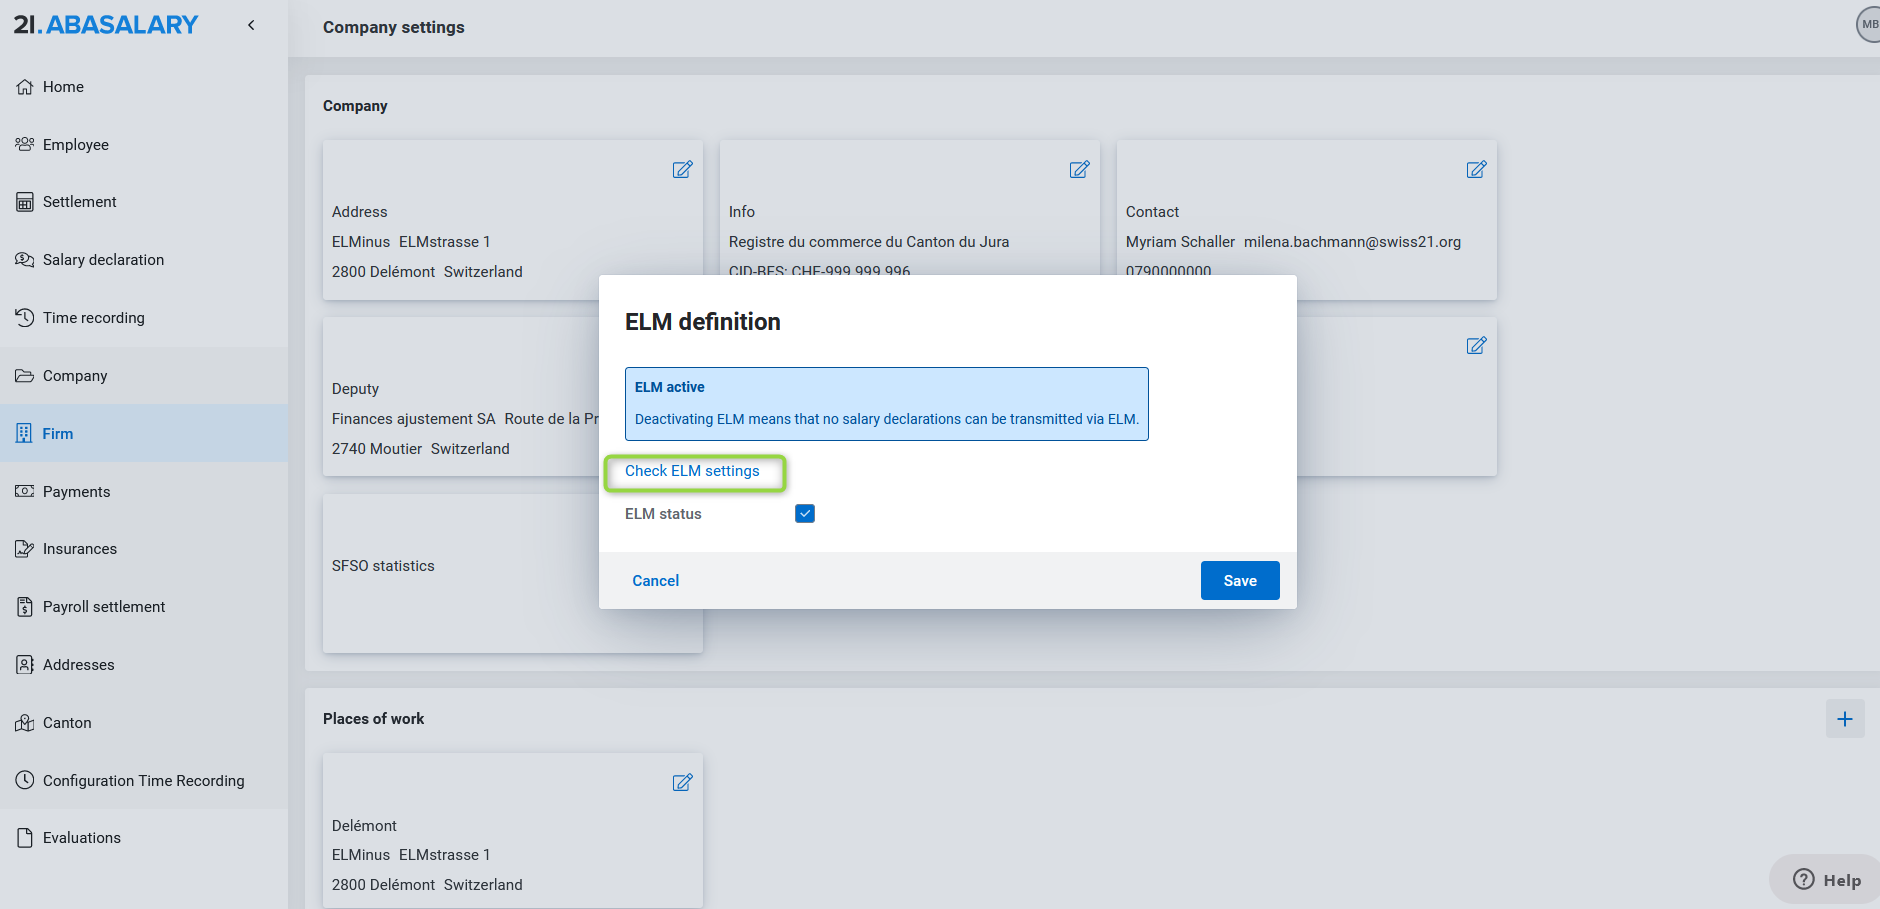The image size is (1880, 909).
Task: Toggle the ELM status checkbox
Action: (x=805, y=513)
